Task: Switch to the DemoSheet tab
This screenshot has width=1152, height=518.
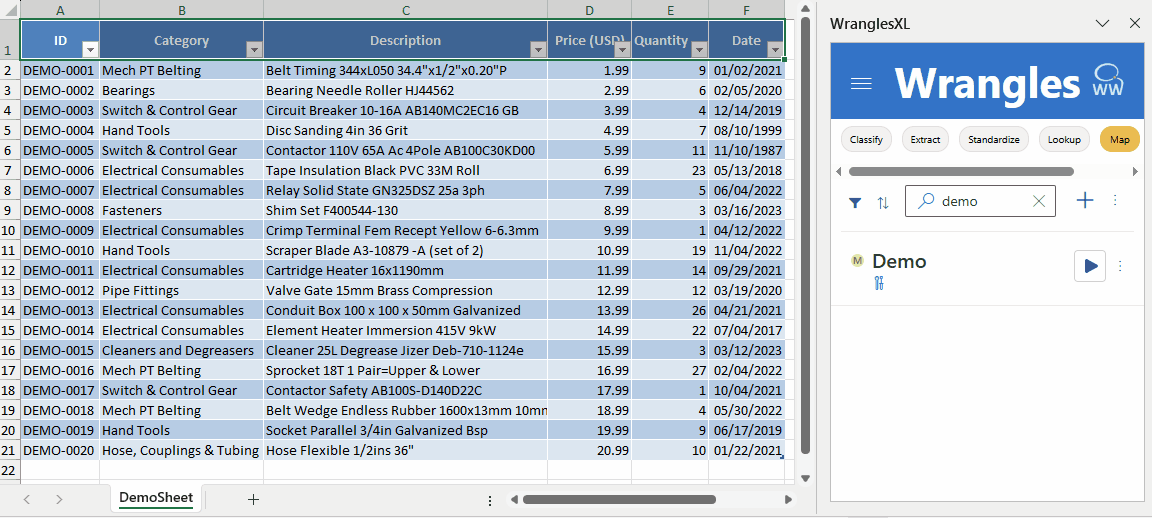Action: [156, 498]
